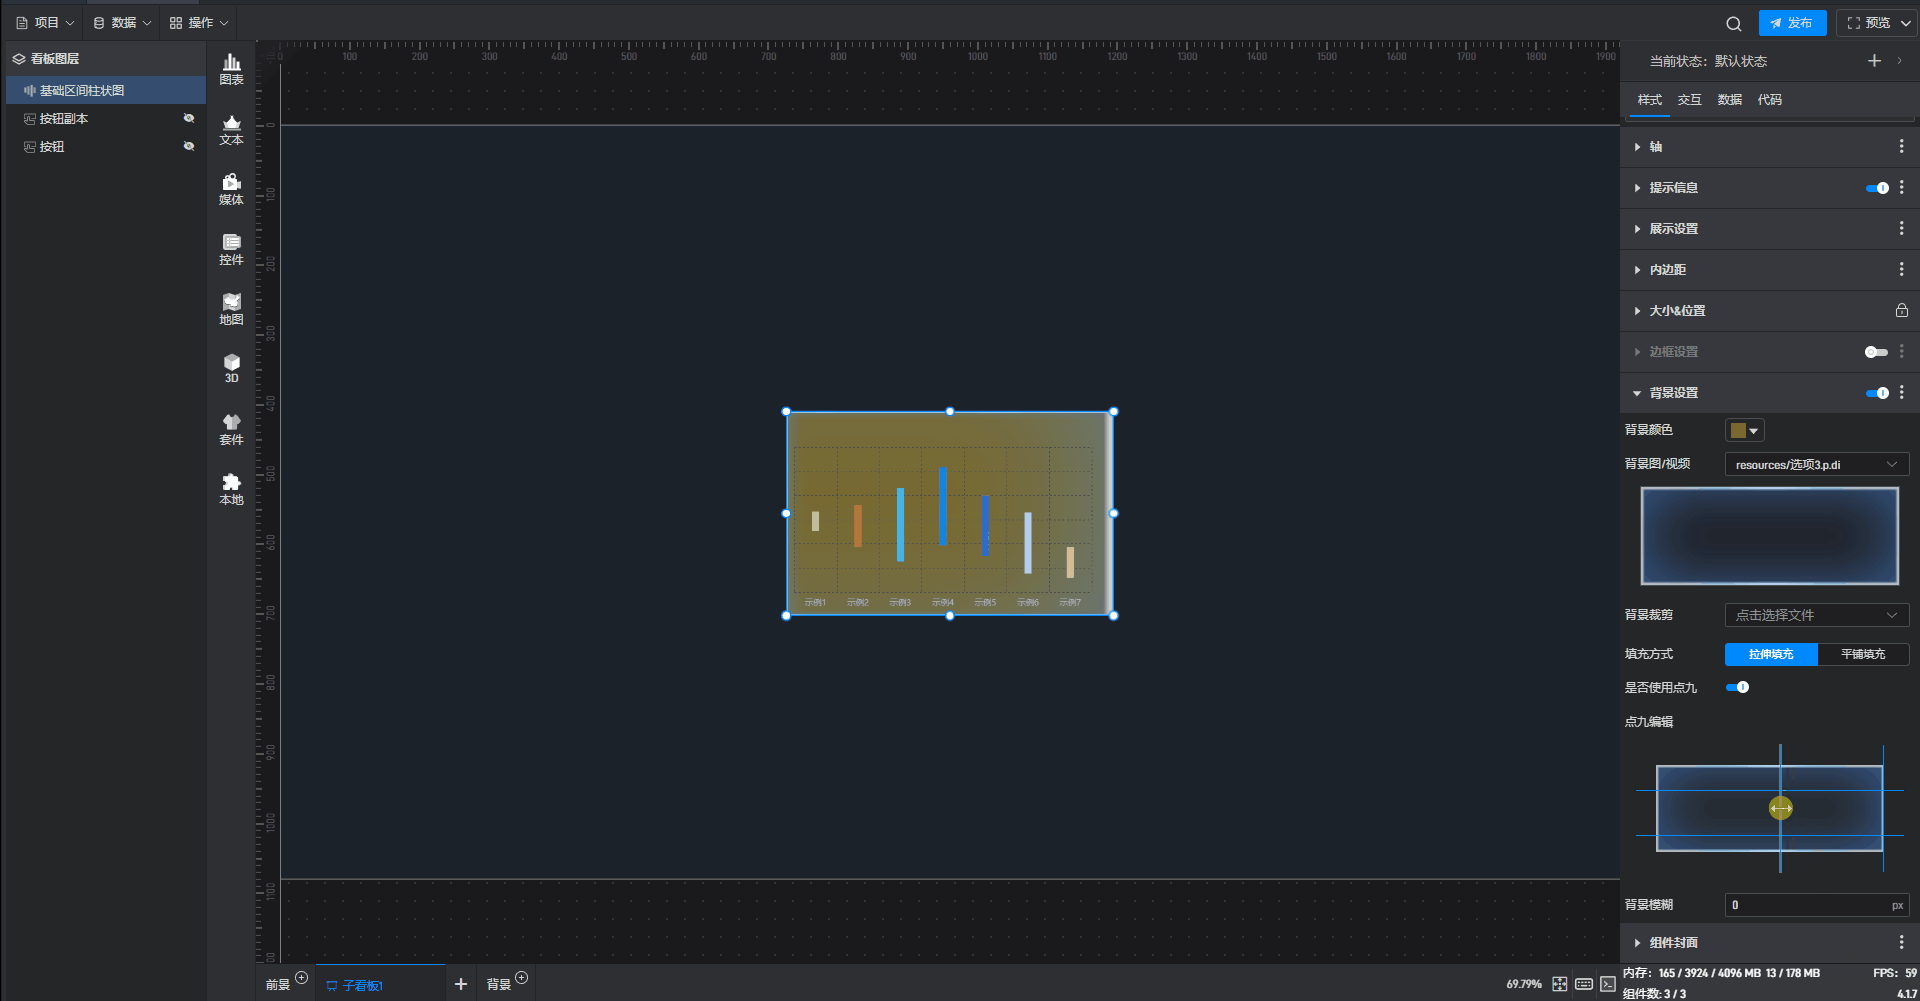
Task: Open the 媒体 media component panel
Action: point(231,189)
